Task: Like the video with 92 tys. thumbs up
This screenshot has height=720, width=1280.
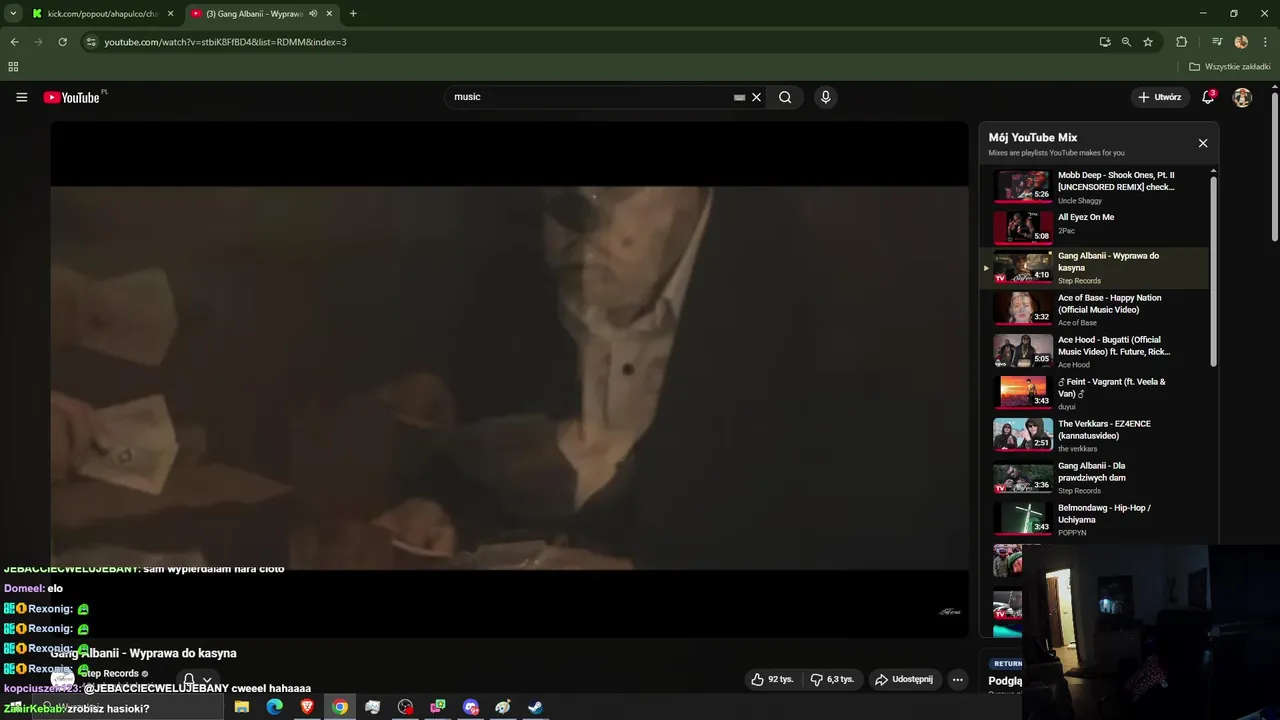Action: coord(772,679)
